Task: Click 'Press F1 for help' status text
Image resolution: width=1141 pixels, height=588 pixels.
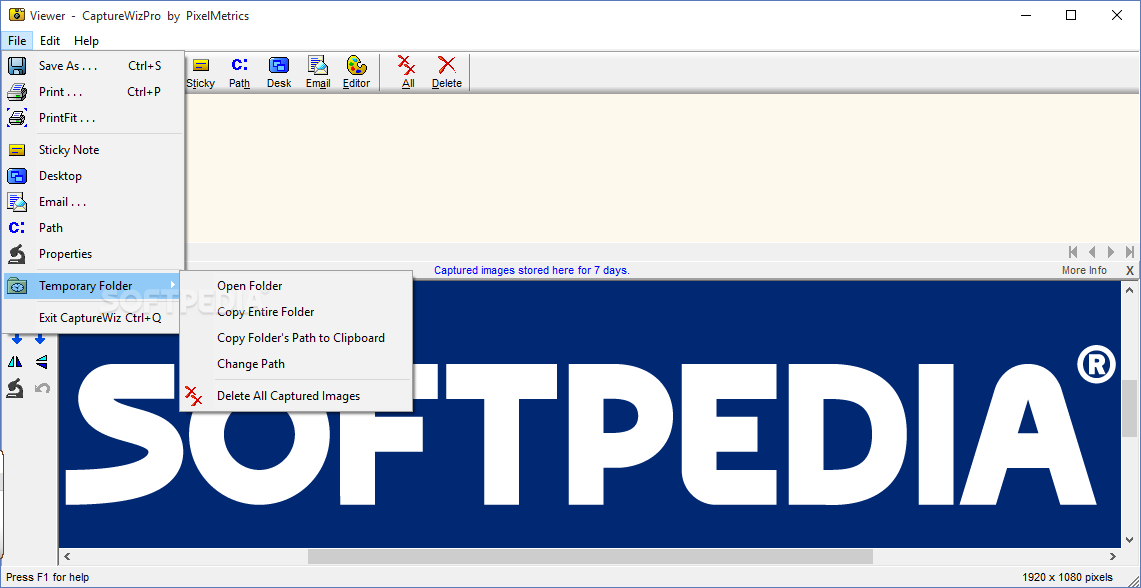Action: 48,577
